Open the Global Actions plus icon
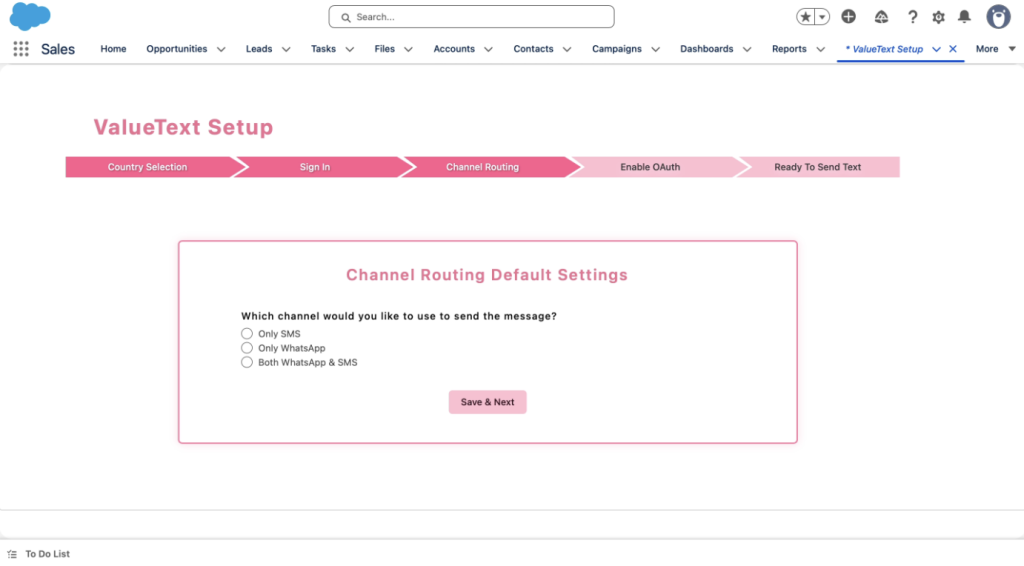 click(x=848, y=17)
